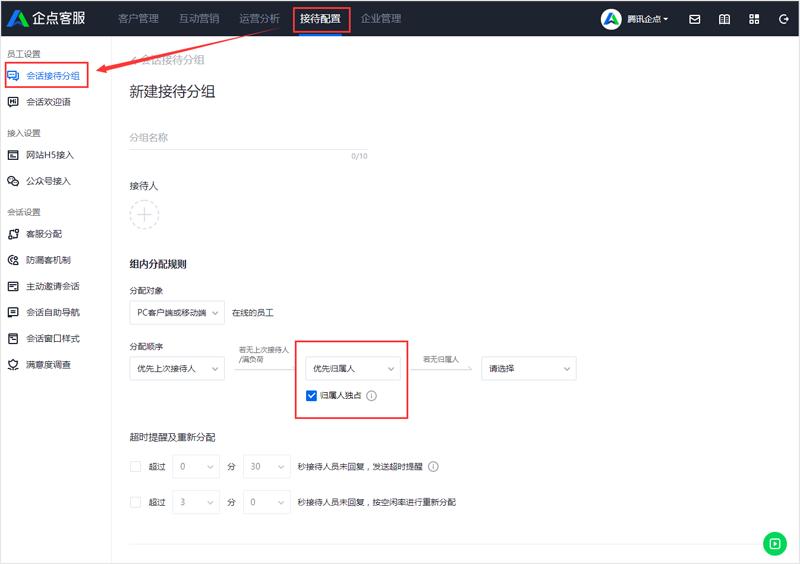This screenshot has height=564, width=800.
Task: Click the 会话接待分组 chat icon
Action: click(x=13, y=76)
